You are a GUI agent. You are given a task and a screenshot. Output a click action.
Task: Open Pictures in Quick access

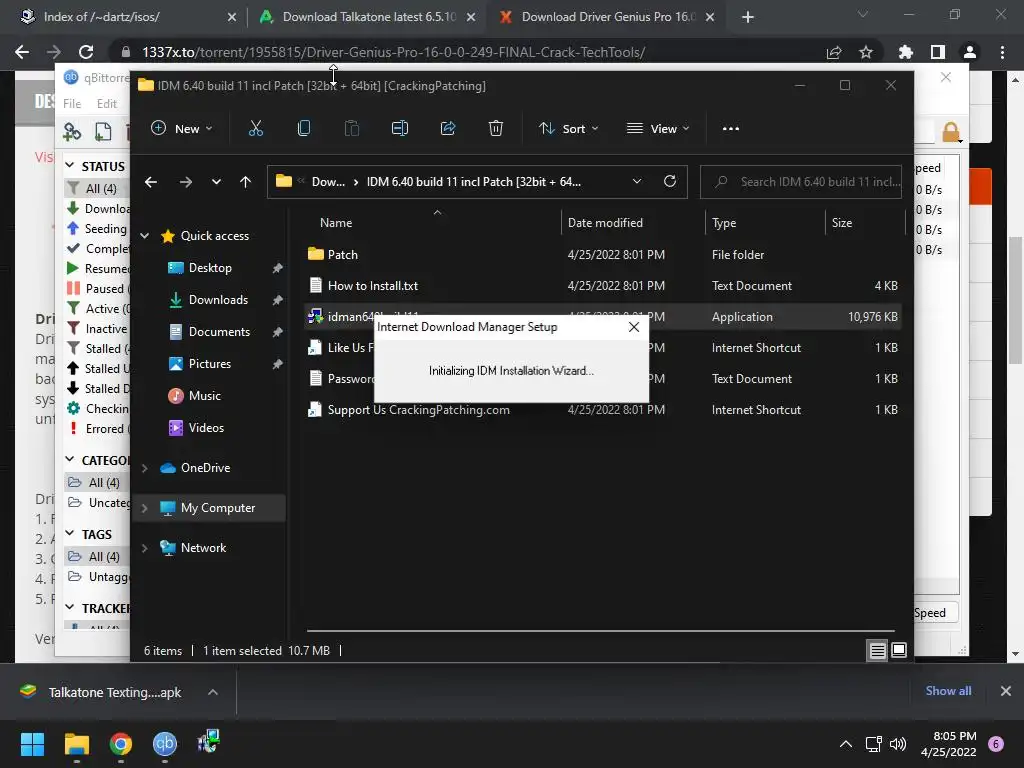210,364
